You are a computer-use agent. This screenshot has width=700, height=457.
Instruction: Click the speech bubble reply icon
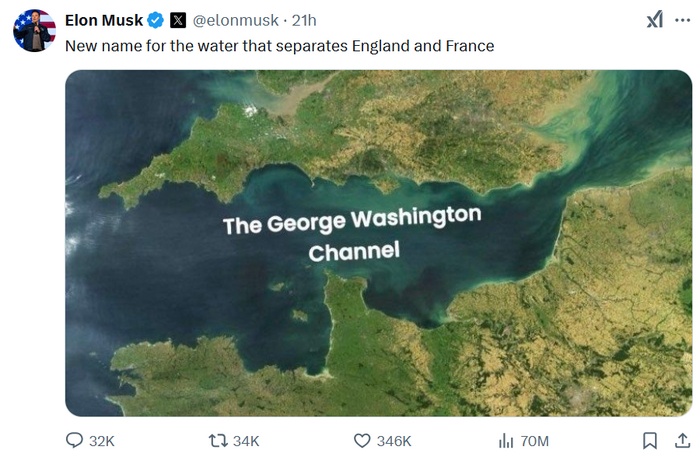pyautogui.click(x=74, y=441)
